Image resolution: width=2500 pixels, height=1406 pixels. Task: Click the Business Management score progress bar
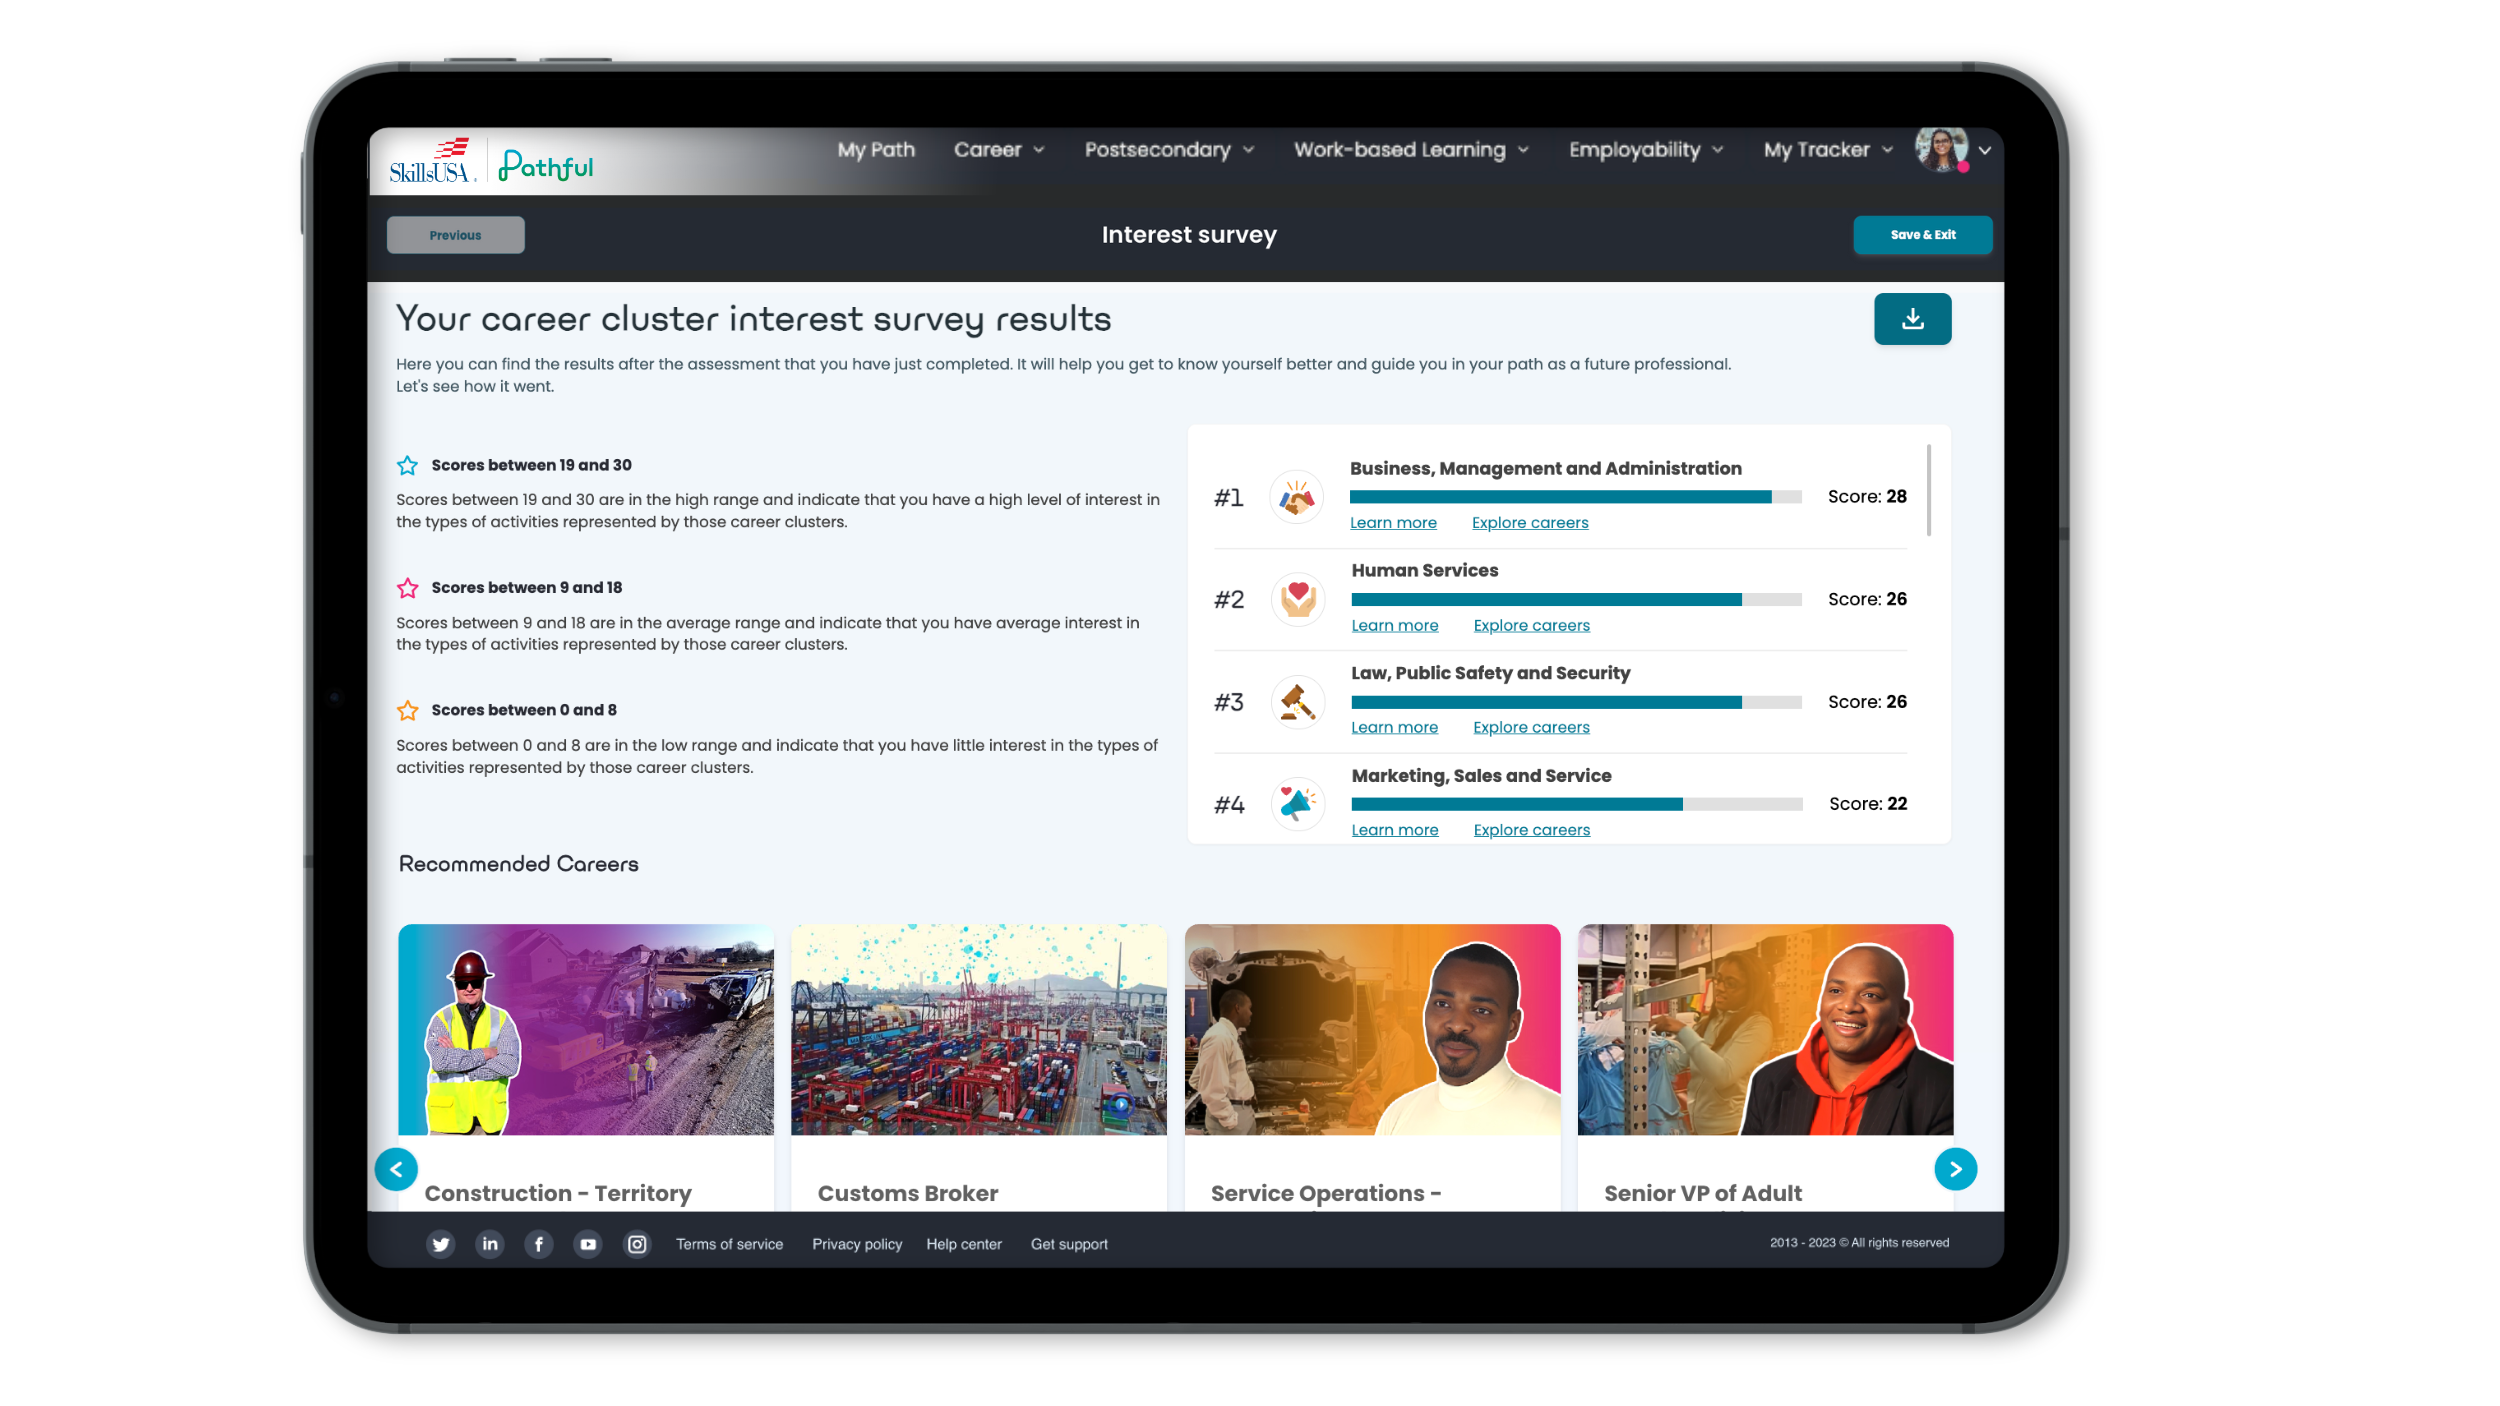point(1575,497)
